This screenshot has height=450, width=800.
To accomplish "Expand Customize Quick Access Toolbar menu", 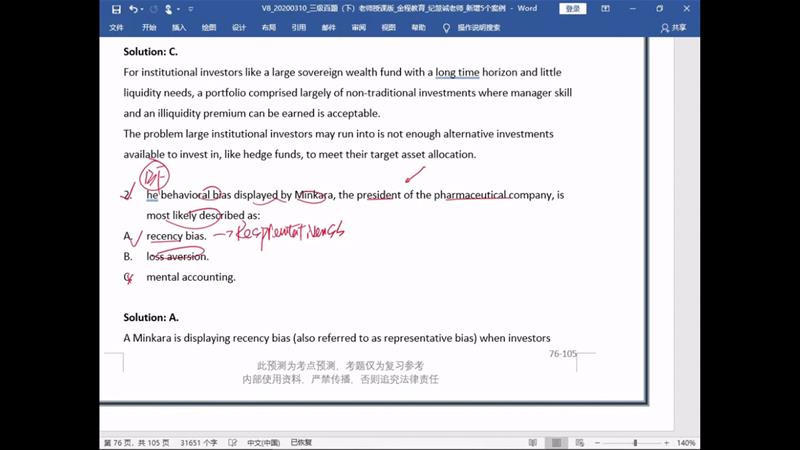I will (191, 9).
